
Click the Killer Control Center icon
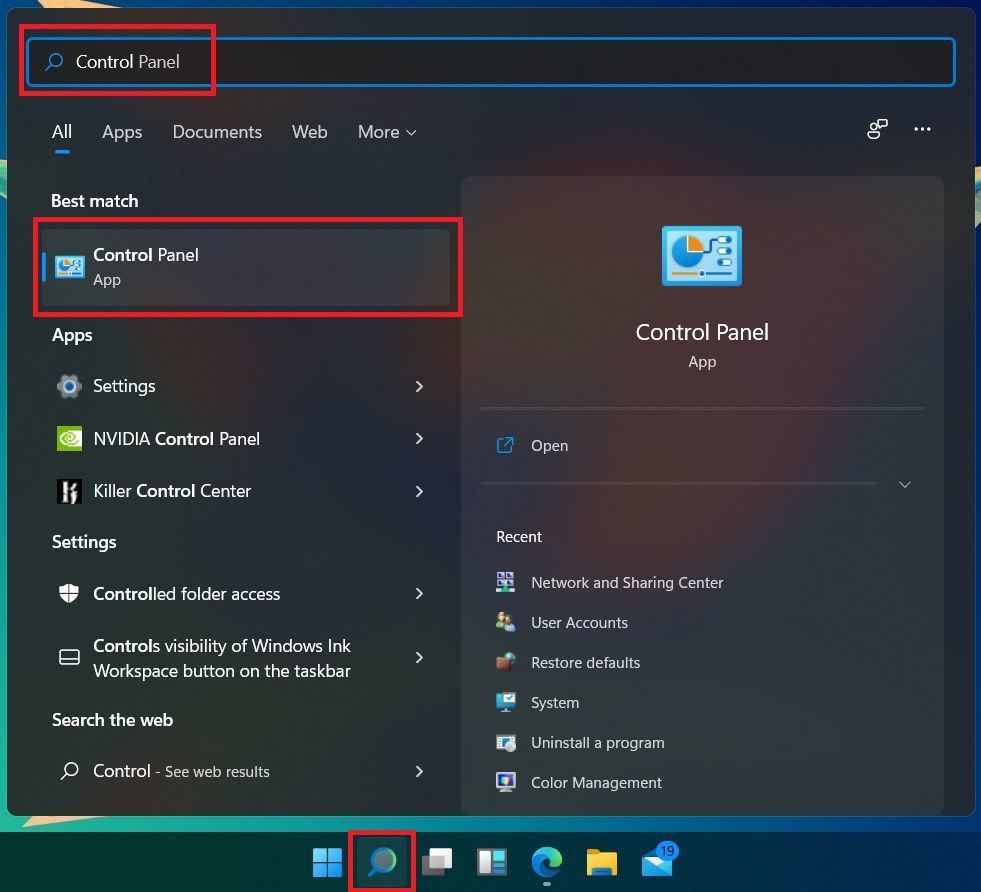[x=69, y=491]
